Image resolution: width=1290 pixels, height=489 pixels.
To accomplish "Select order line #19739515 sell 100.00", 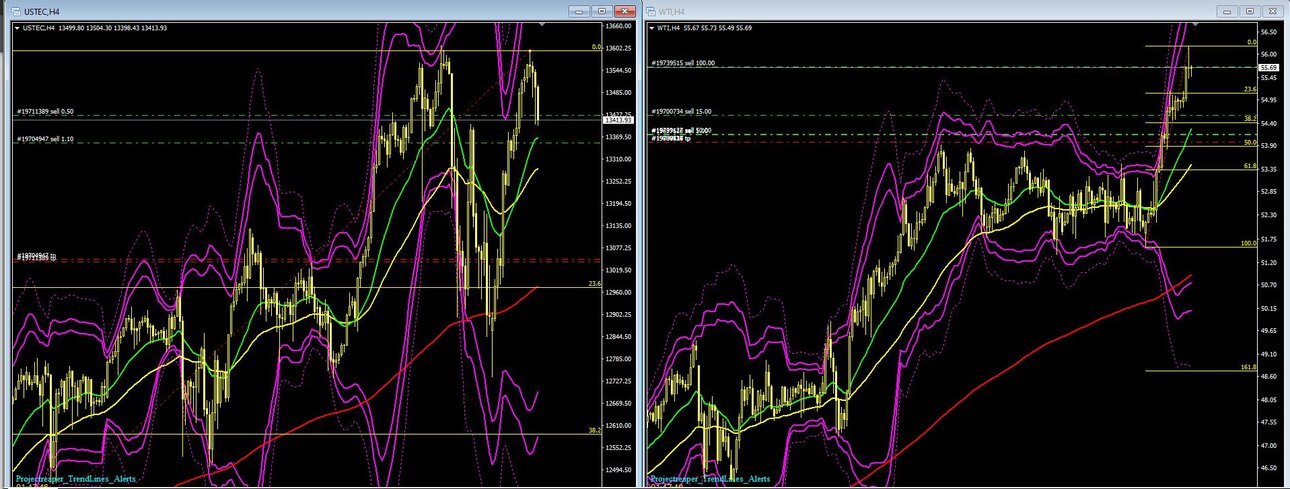I will point(683,62).
